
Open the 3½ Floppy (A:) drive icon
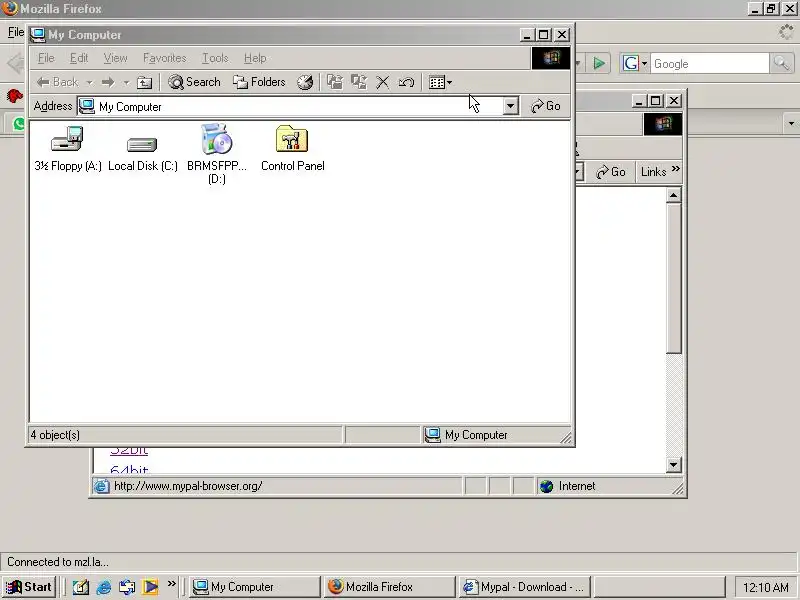[x=67, y=147]
